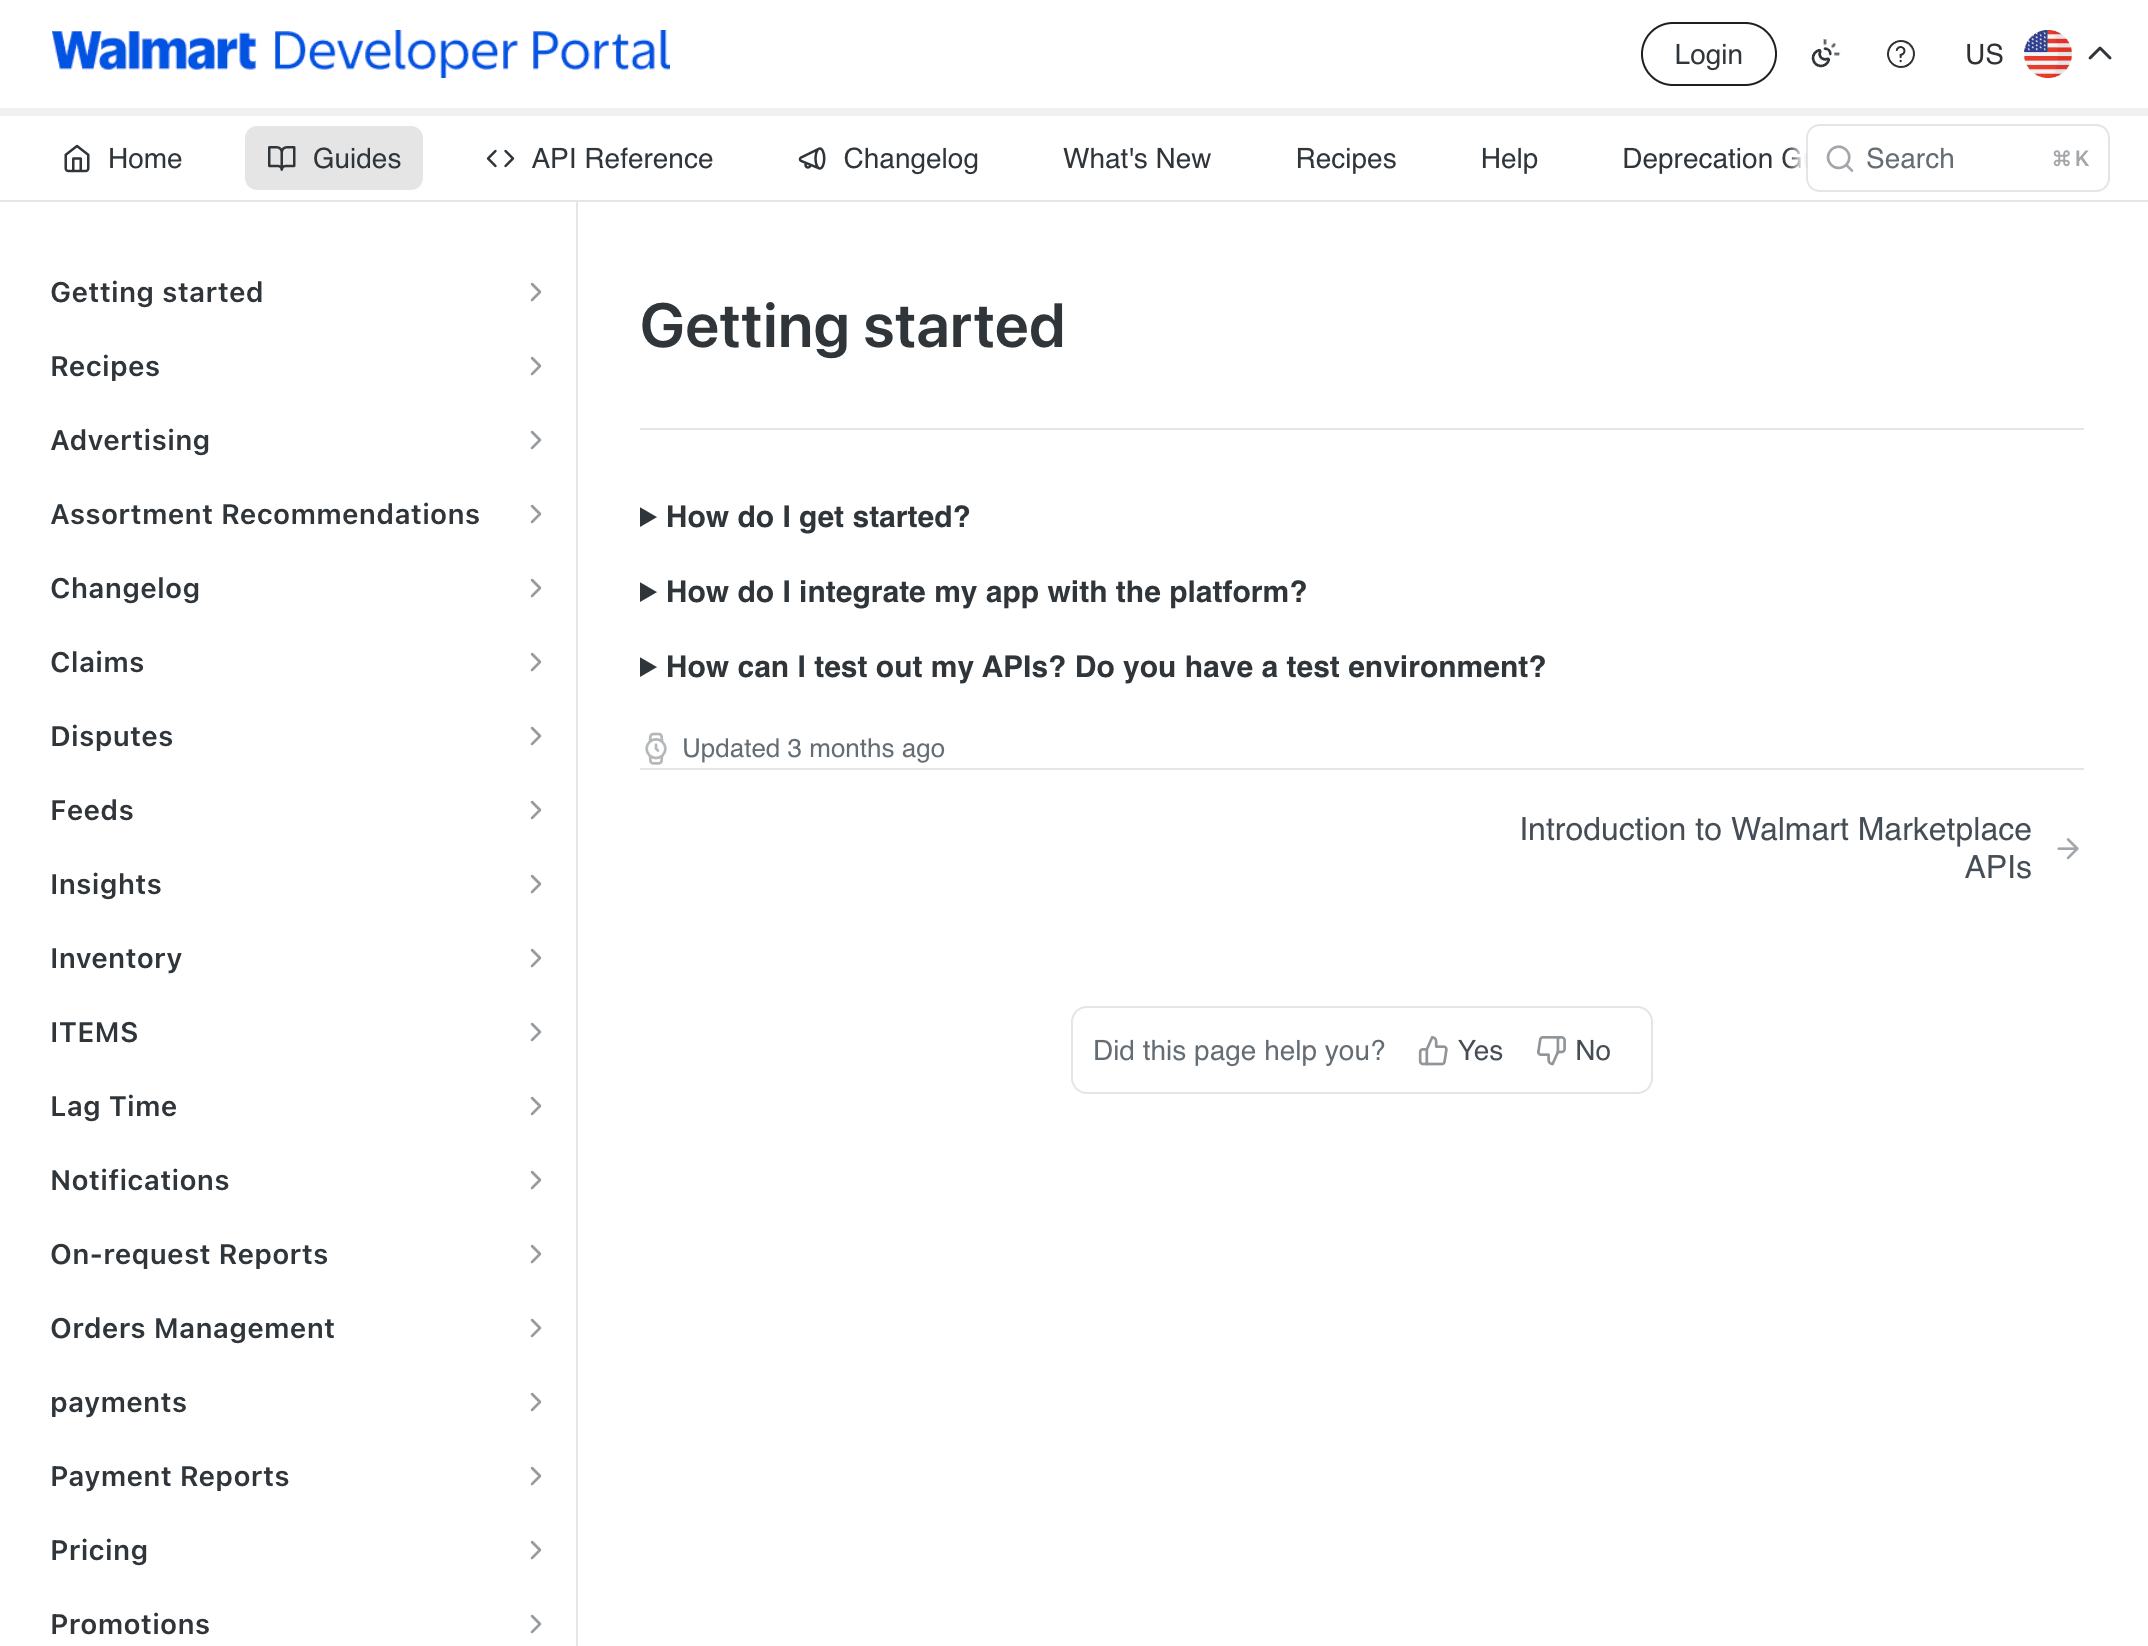Go to the Home tab
The image size is (2148, 1646).
(122, 158)
